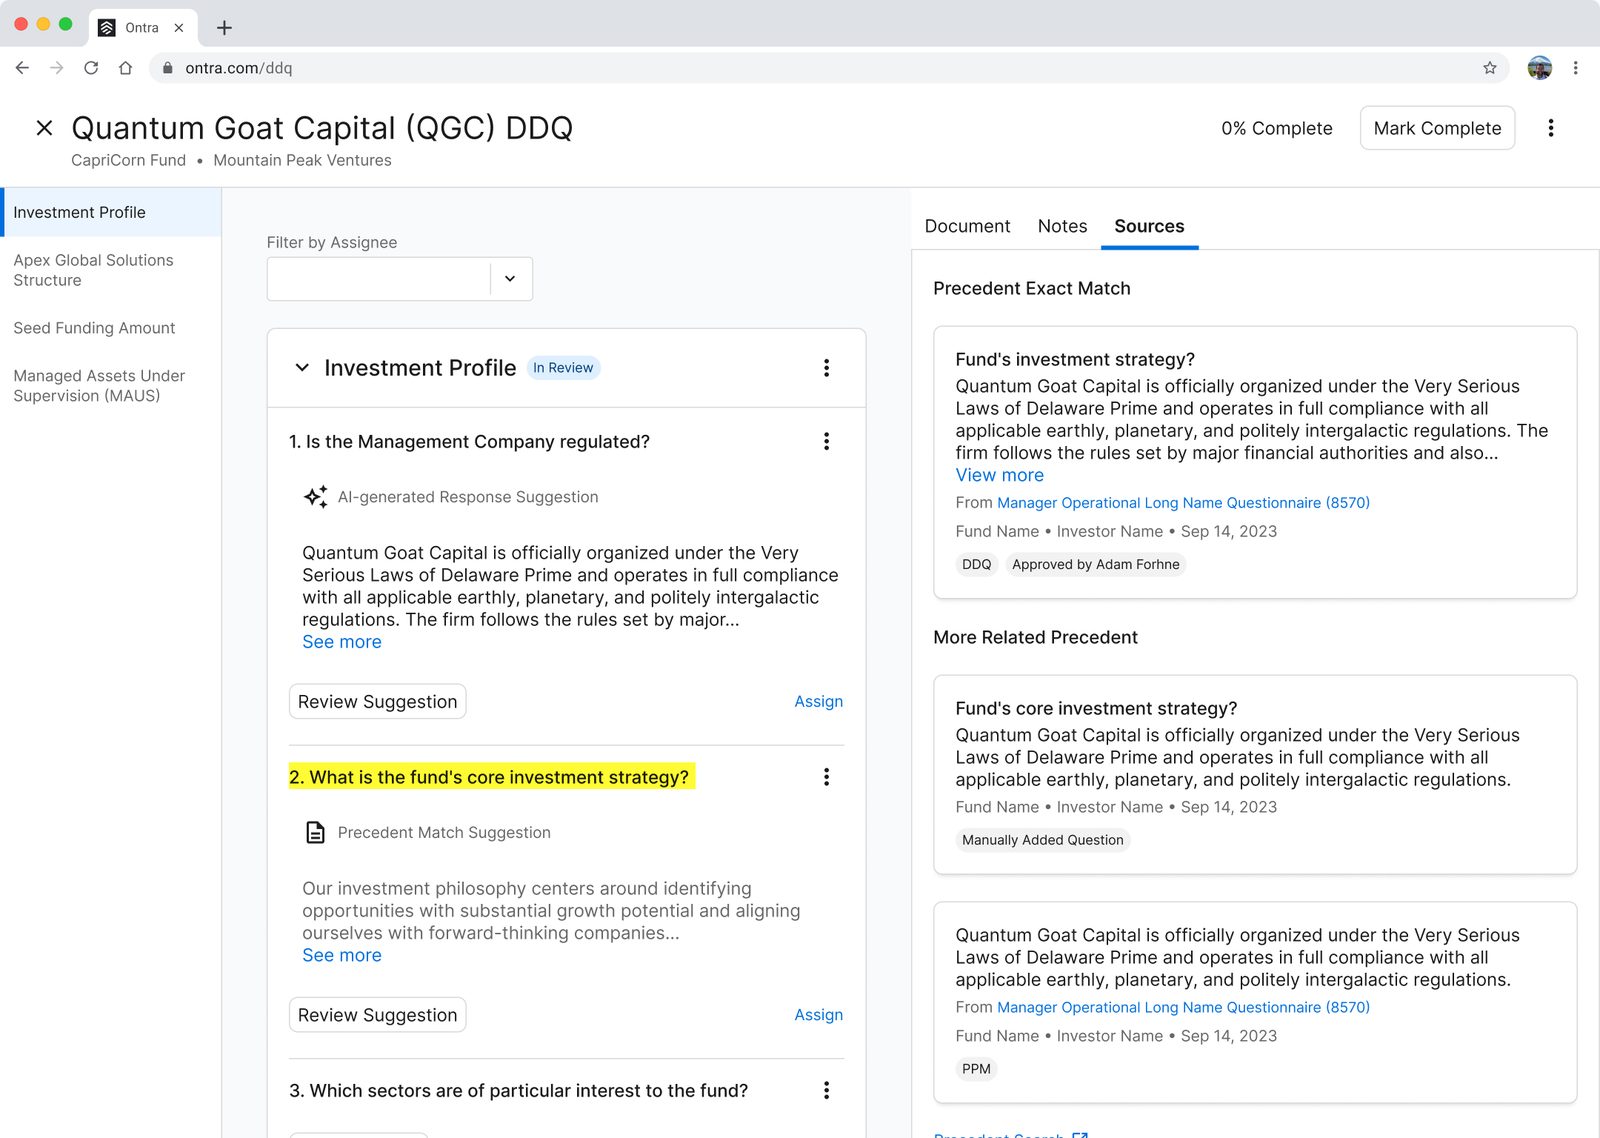Screen dimensions: 1600x1138
Task: Open the Chrome three-dot menu
Action: coord(1575,68)
